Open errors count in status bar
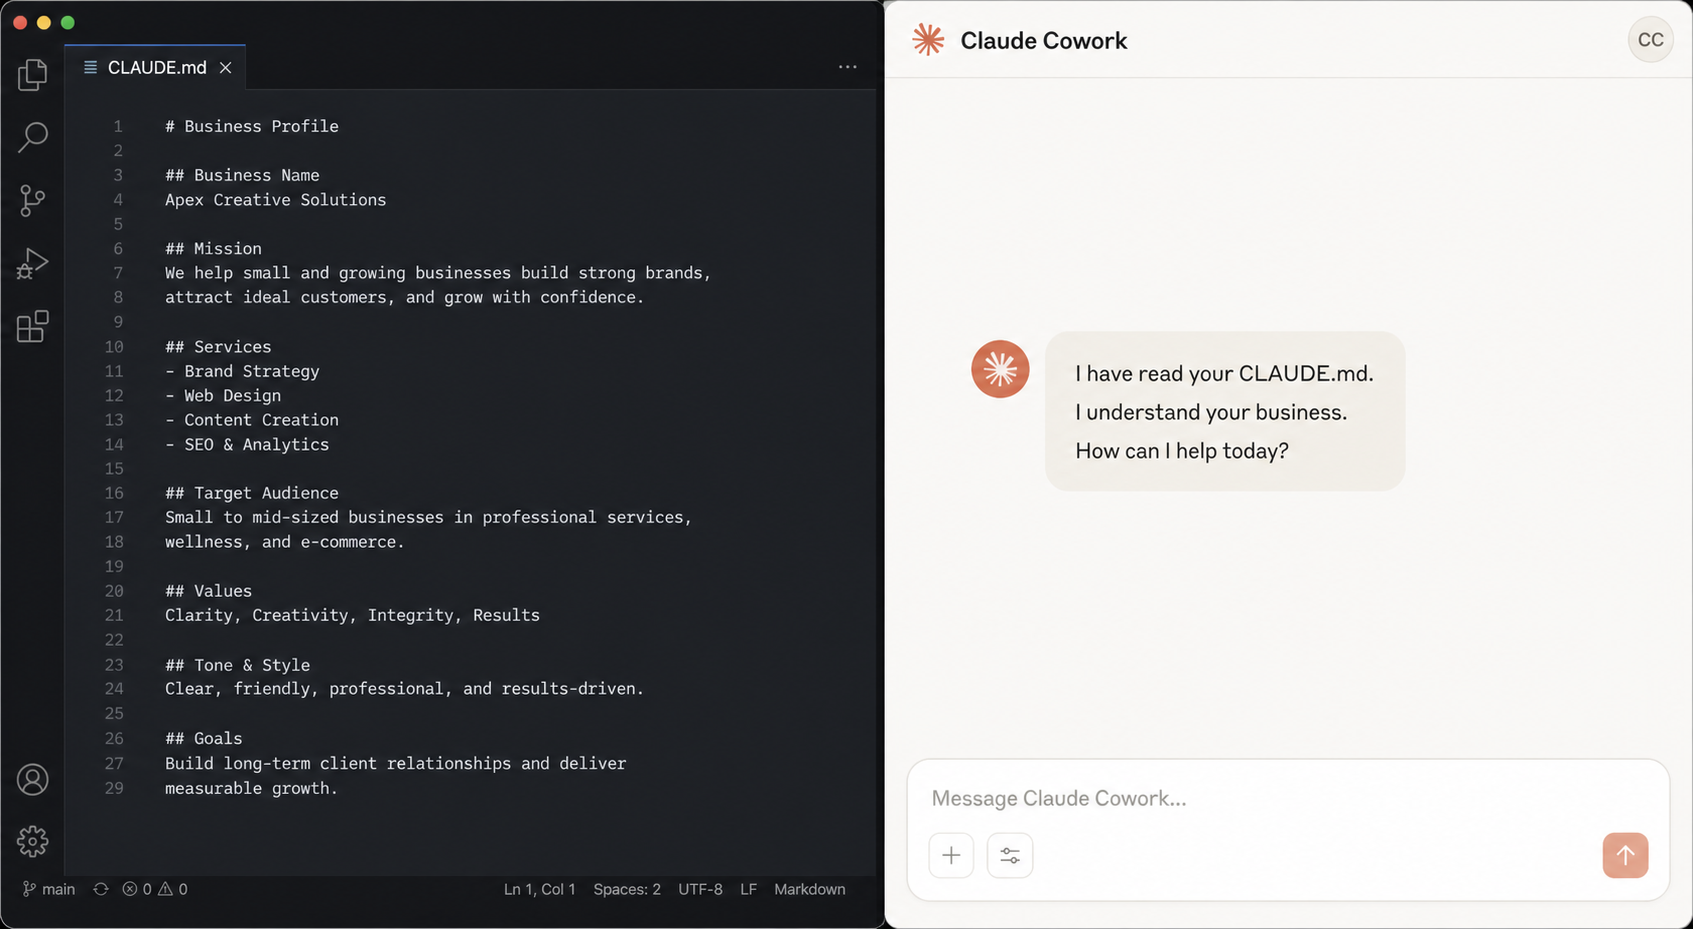1693x929 pixels. 137,889
